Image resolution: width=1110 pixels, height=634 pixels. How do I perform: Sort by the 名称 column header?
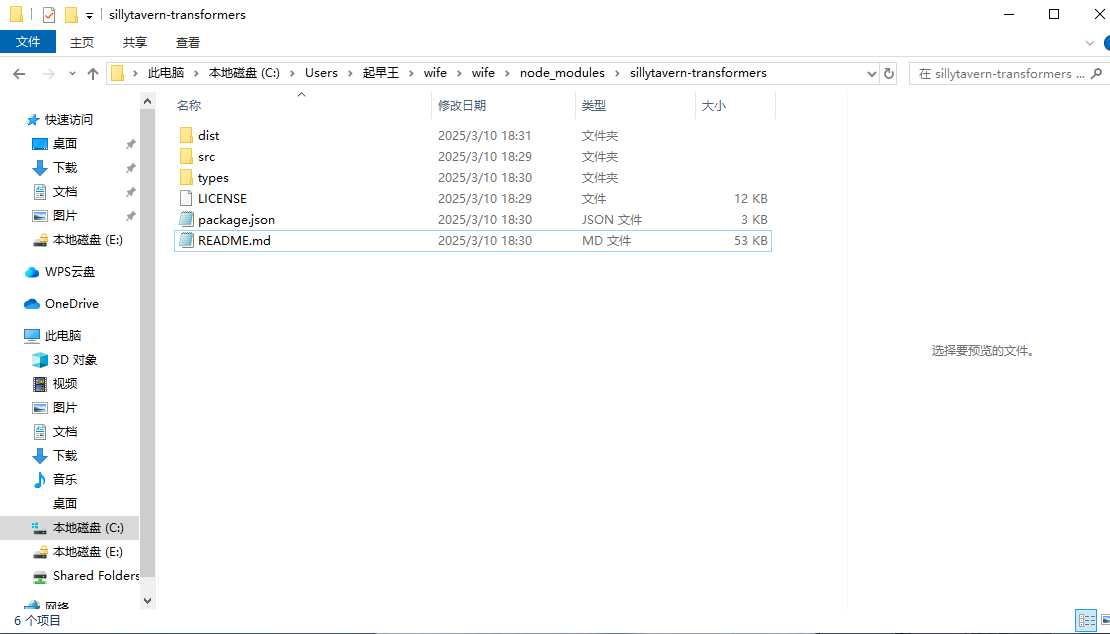[x=302, y=105]
